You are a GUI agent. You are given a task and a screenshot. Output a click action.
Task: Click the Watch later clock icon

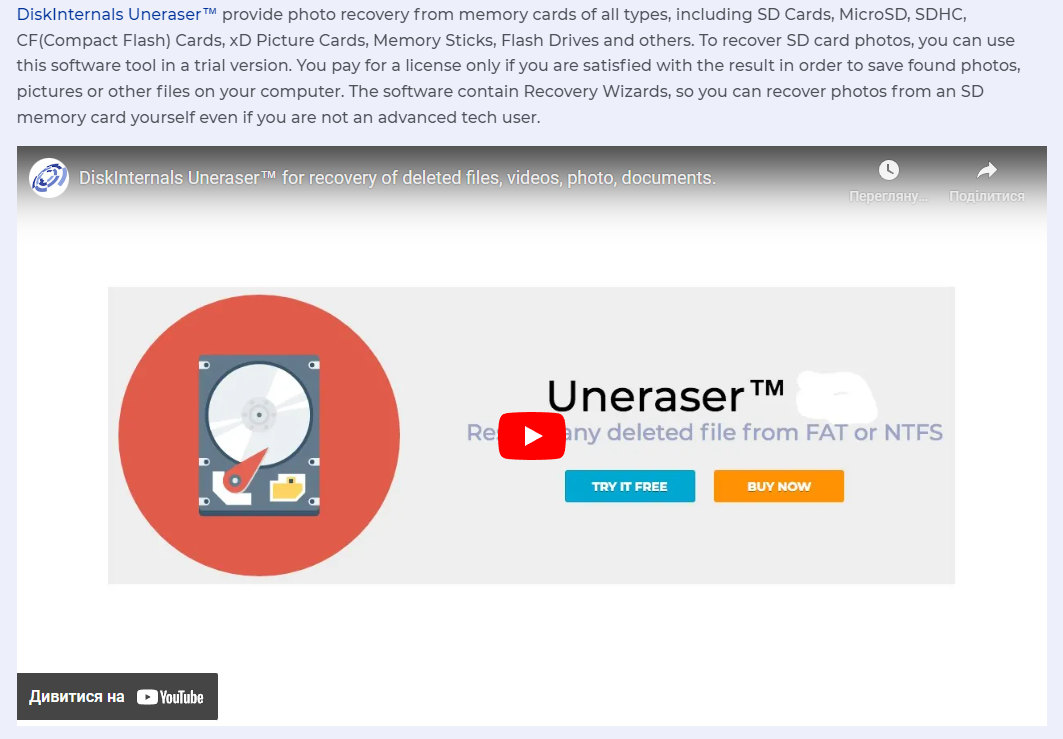(888, 170)
